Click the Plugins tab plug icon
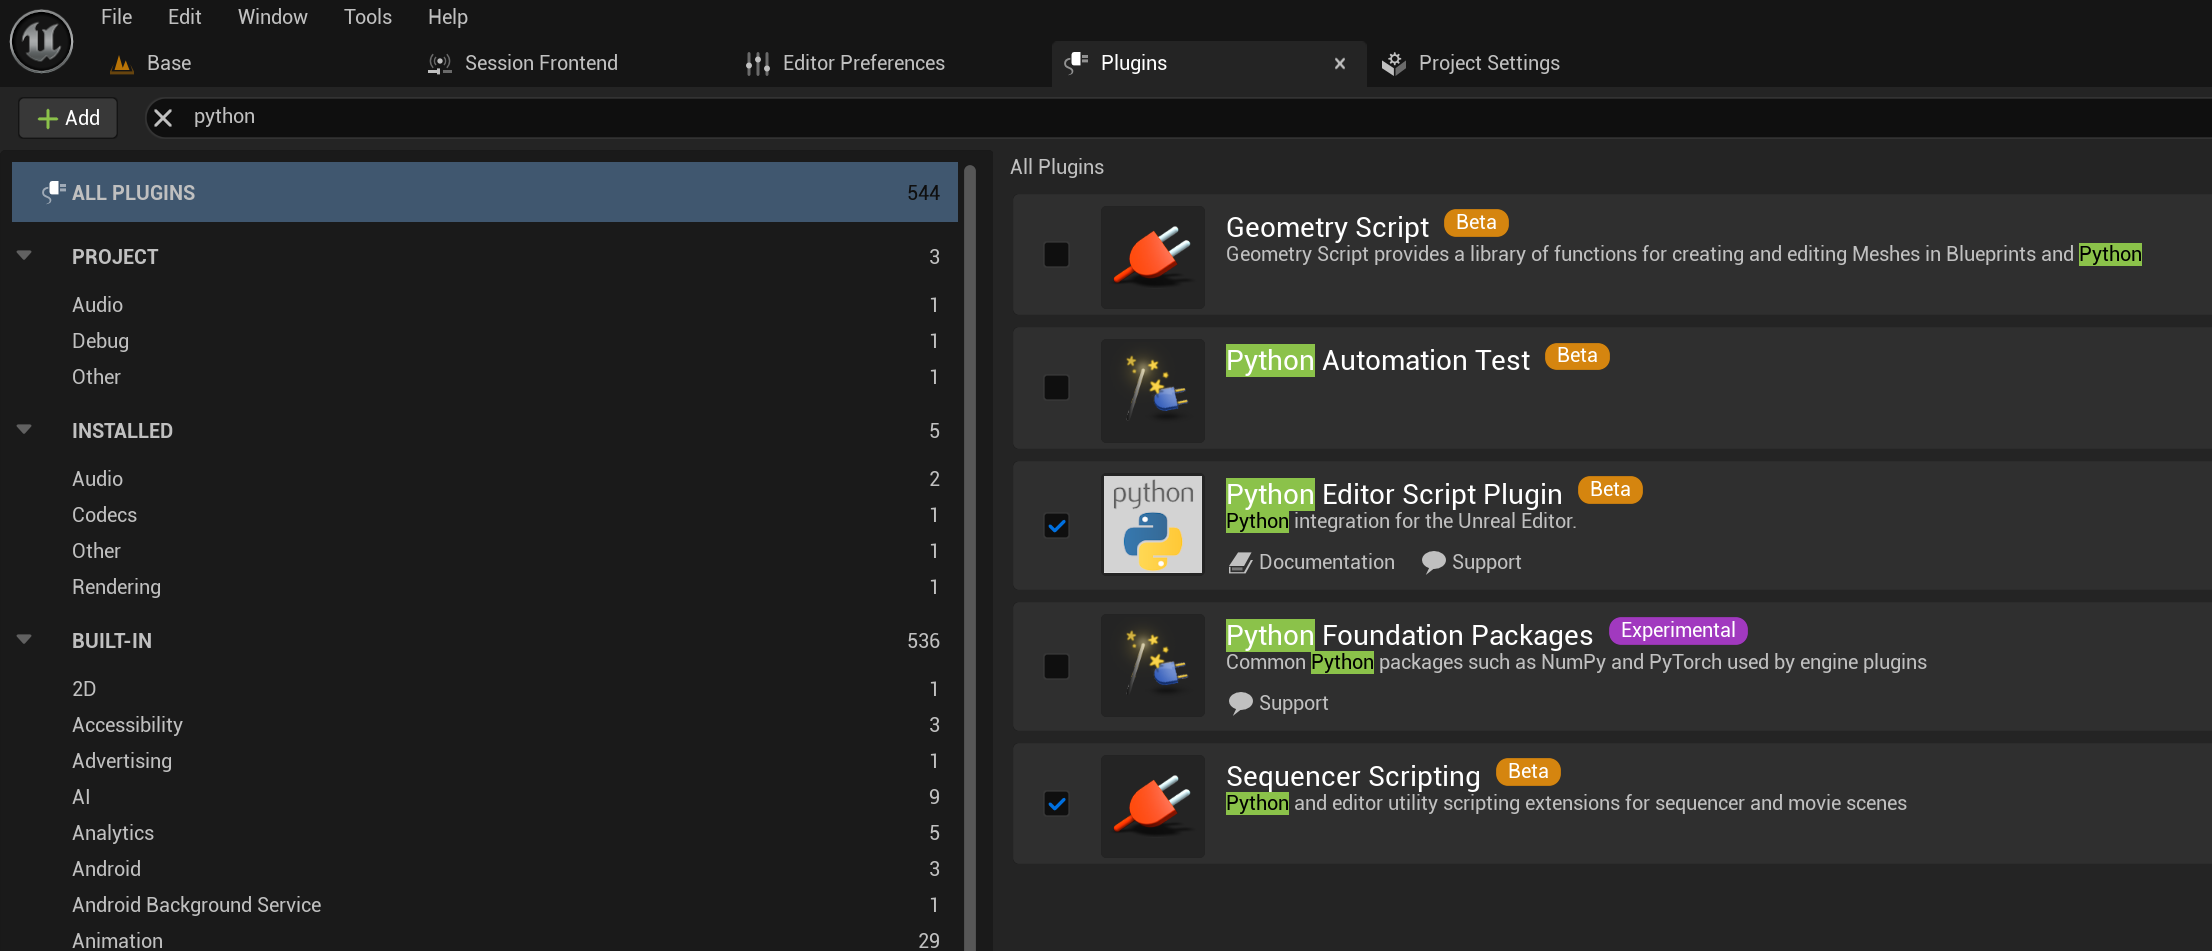The height and width of the screenshot is (951, 2212). coord(1076,63)
